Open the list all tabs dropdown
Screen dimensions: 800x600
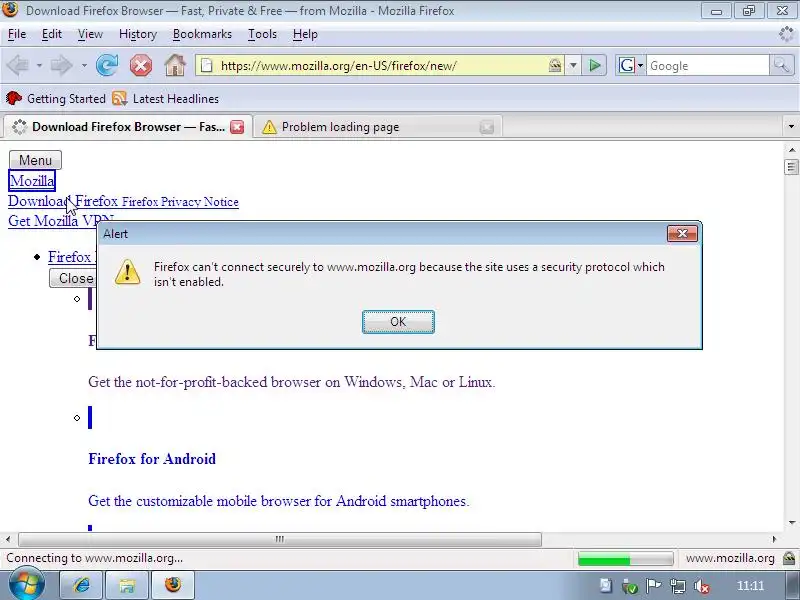click(791, 127)
